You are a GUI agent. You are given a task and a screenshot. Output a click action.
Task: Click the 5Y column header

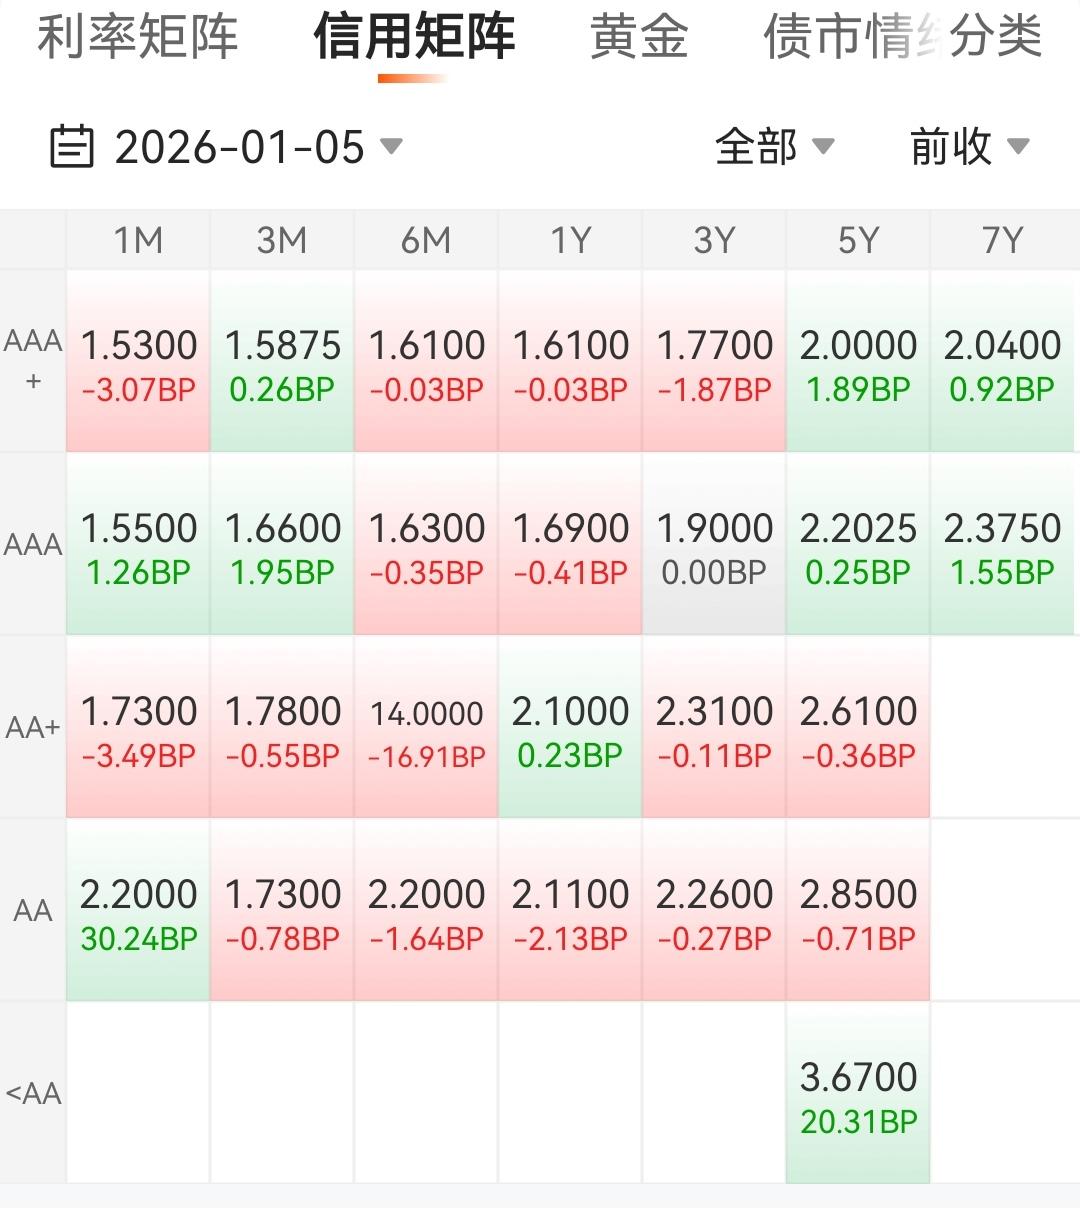tap(858, 240)
